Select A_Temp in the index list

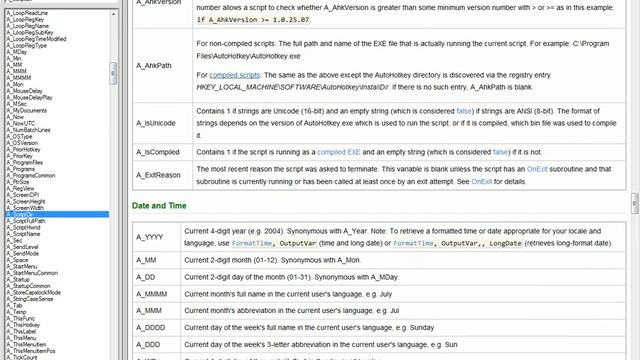click(16, 312)
